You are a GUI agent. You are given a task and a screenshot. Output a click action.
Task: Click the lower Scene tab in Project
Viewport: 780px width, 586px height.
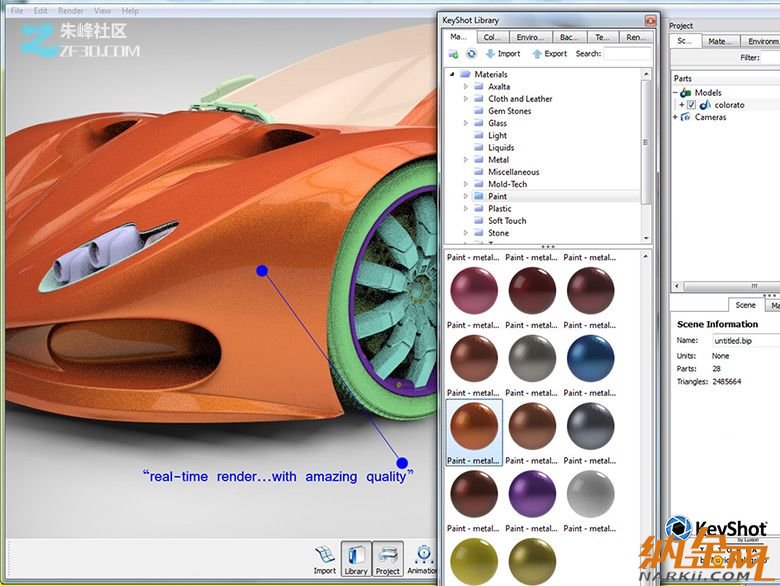(x=745, y=305)
